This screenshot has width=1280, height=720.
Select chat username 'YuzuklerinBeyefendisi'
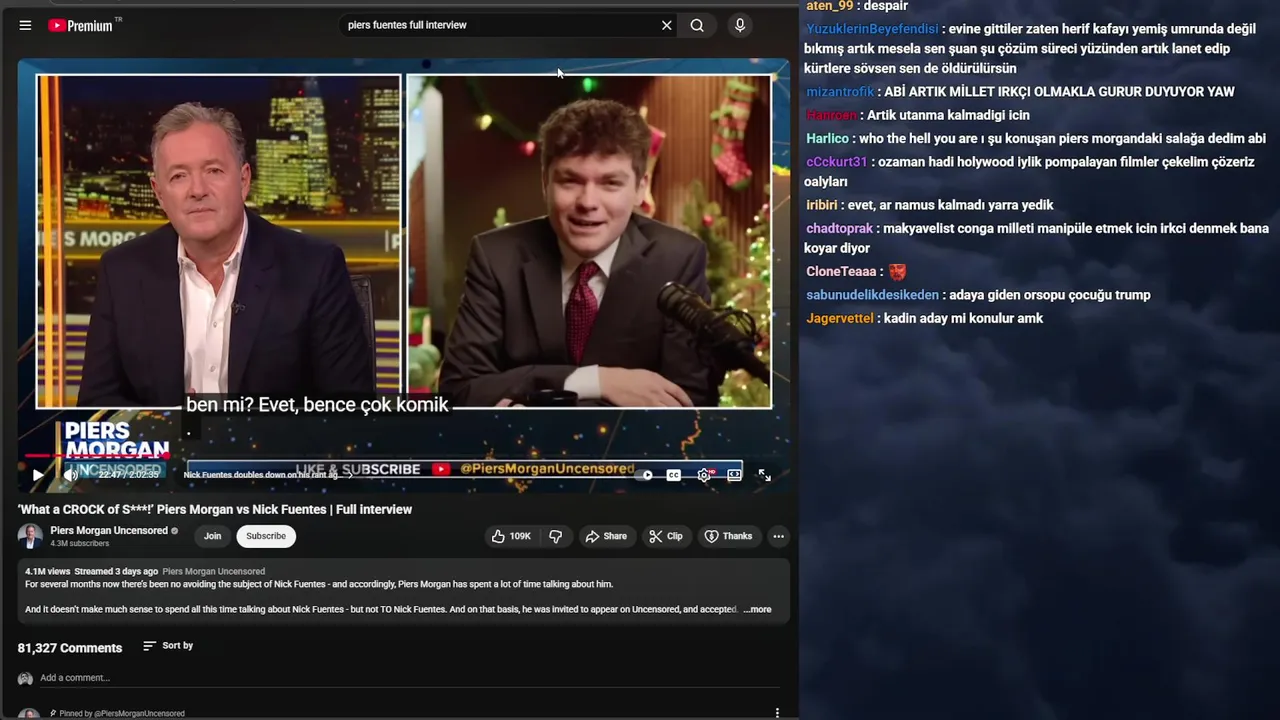coord(872,29)
